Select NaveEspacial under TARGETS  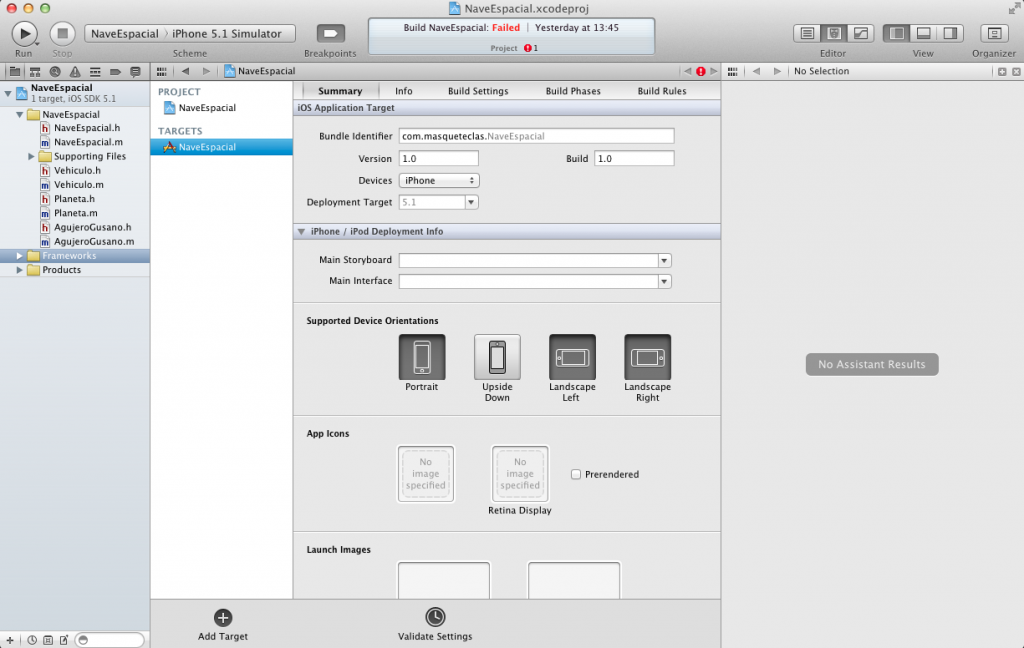(x=221, y=147)
